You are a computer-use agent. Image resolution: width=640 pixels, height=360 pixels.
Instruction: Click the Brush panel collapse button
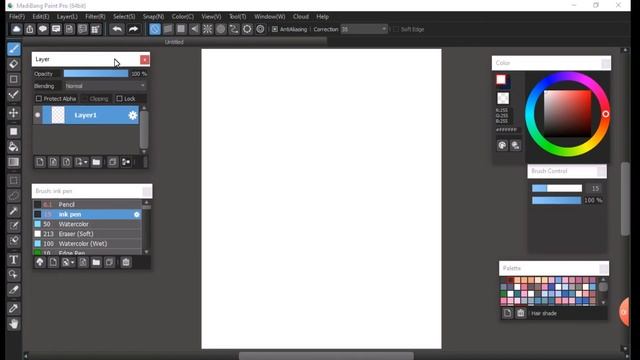pyautogui.click(x=147, y=191)
